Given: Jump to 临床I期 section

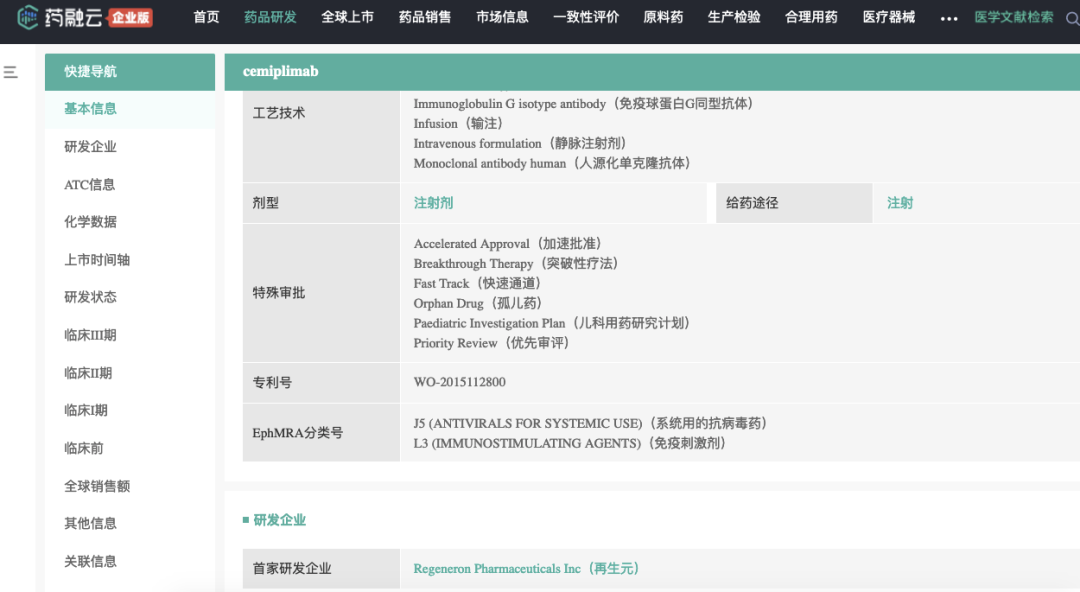Looking at the screenshot, I should click(86, 410).
